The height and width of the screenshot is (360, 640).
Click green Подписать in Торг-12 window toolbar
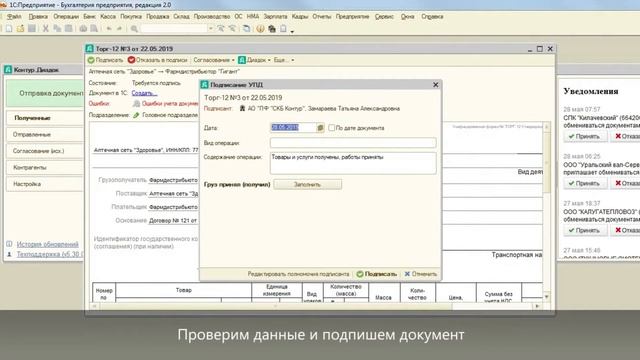click(x=105, y=60)
